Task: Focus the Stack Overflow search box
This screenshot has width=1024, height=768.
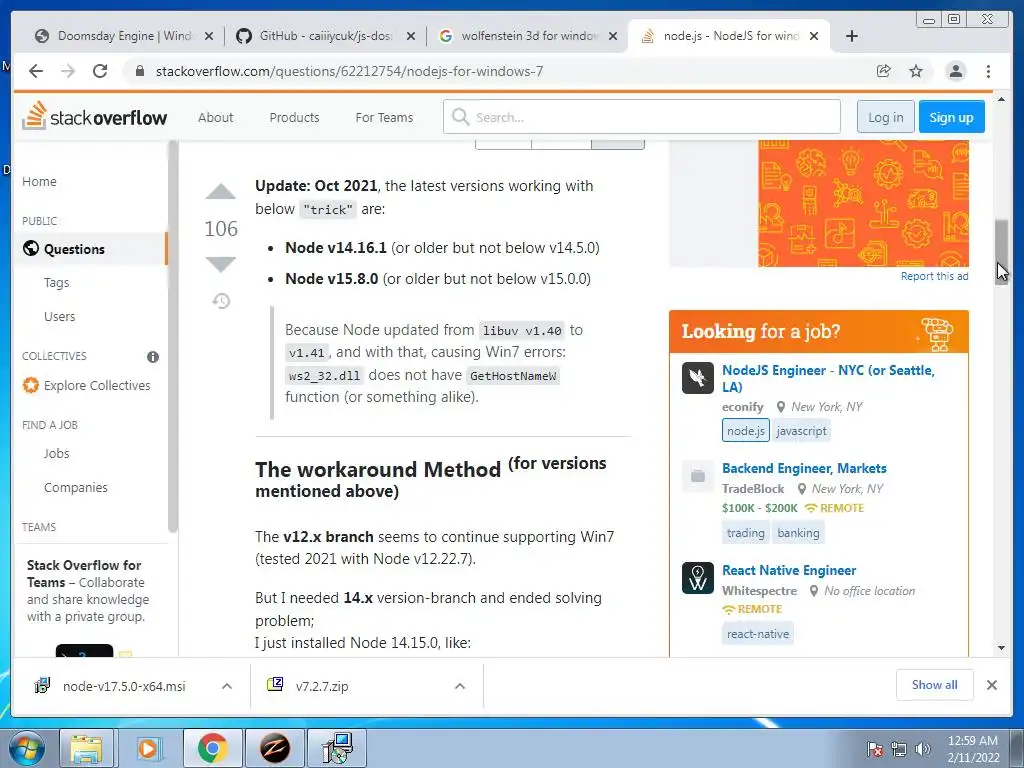Action: click(641, 117)
